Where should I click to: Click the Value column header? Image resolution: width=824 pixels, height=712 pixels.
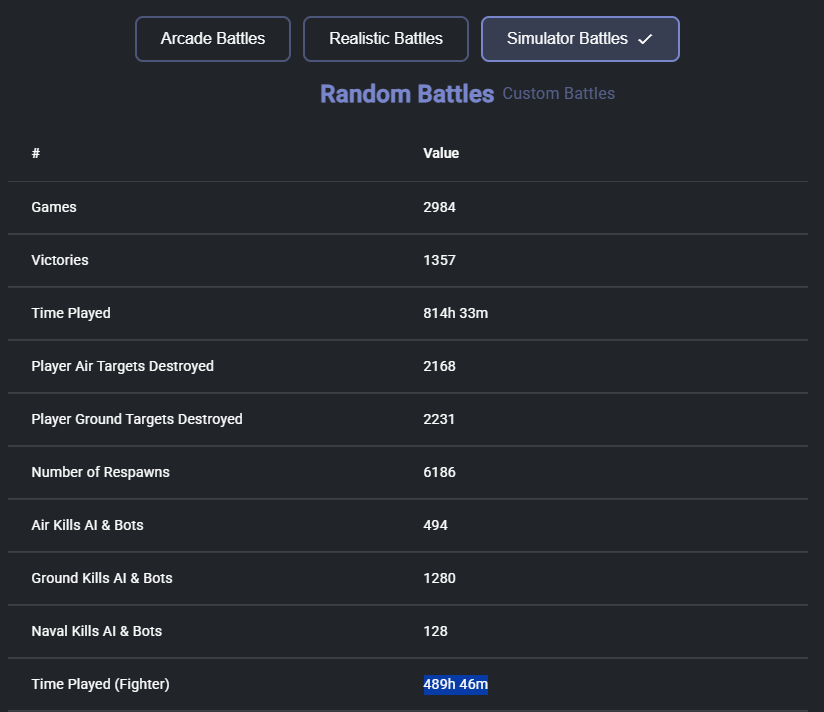(441, 153)
